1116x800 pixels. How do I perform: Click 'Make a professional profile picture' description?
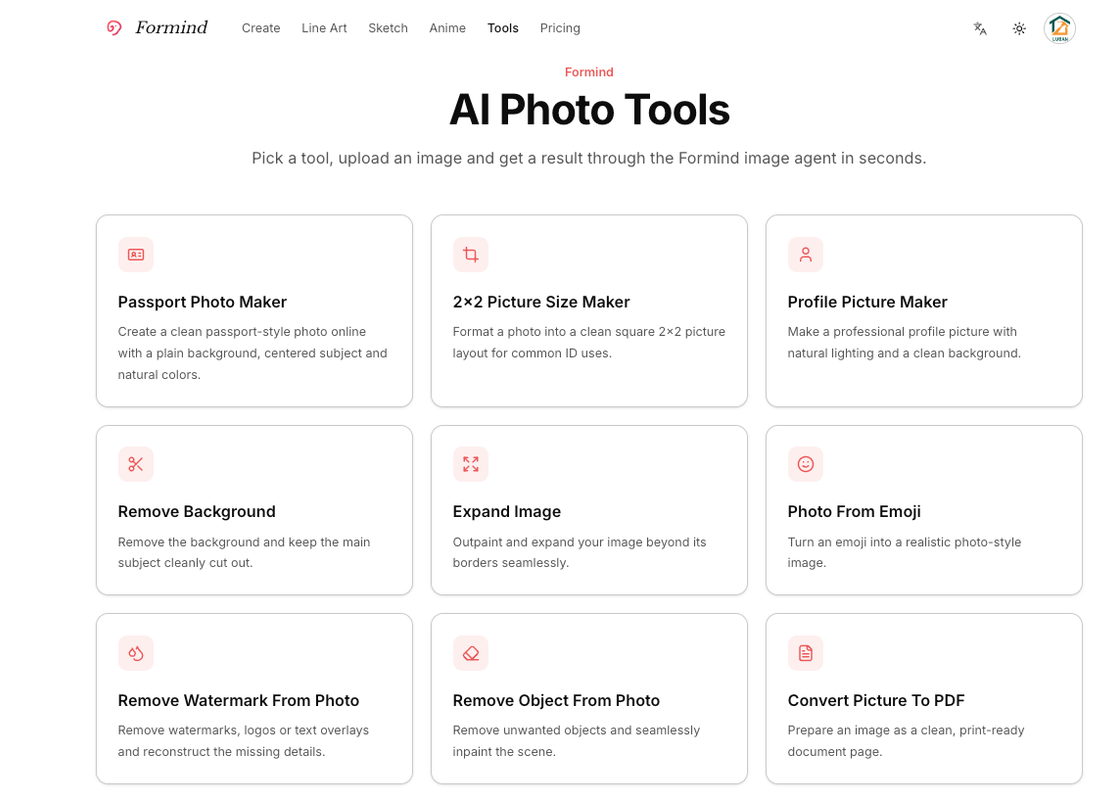pos(904,342)
